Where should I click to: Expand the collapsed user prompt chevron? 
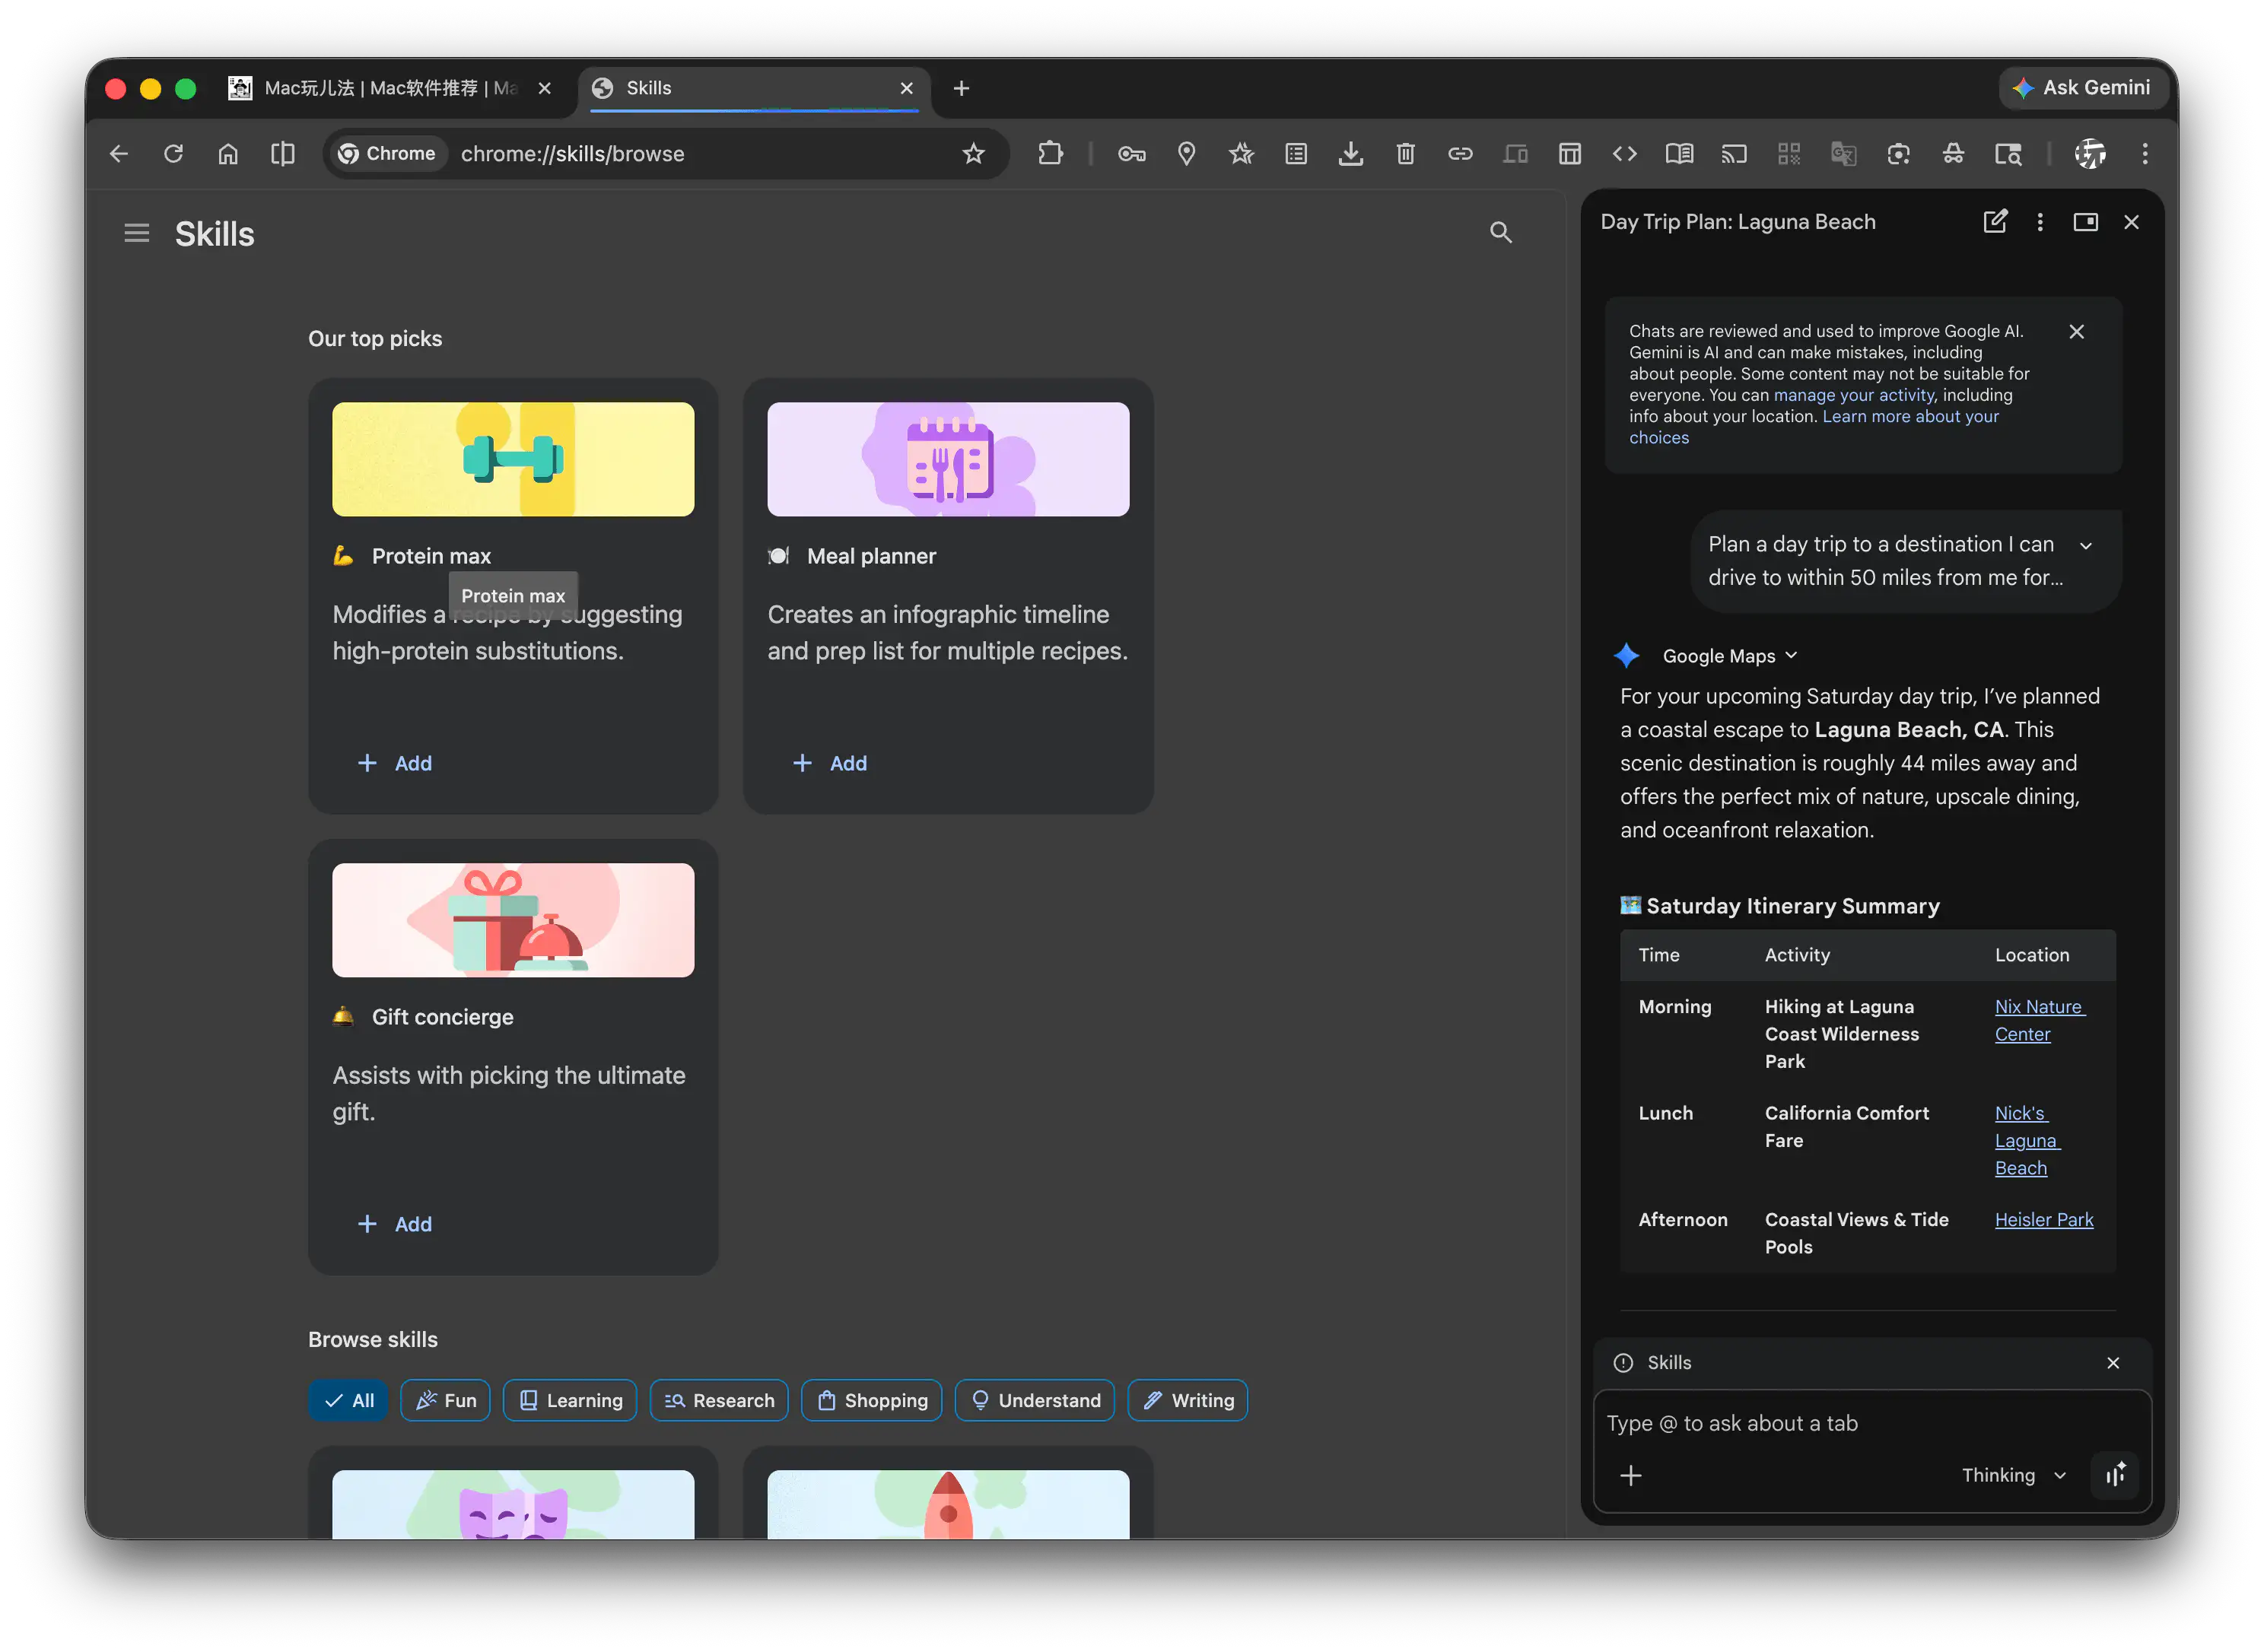(2086, 546)
